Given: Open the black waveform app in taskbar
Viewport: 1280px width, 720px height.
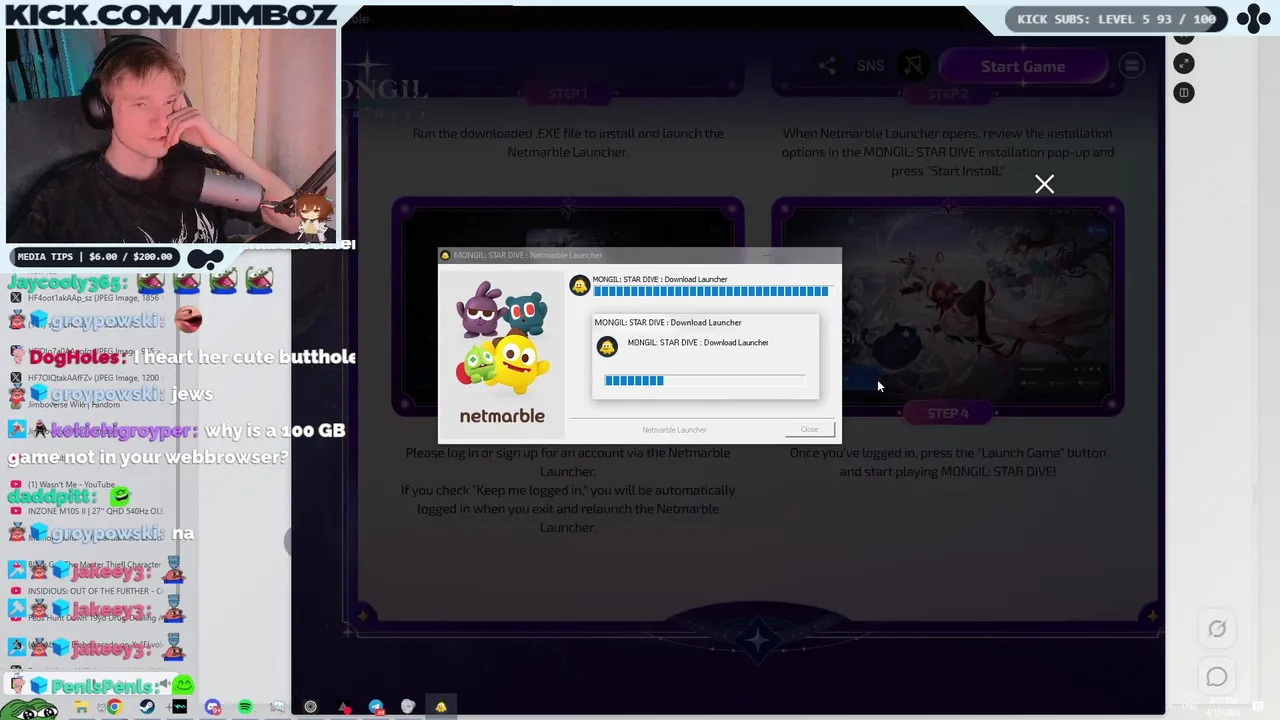Looking at the screenshot, I should [180, 707].
